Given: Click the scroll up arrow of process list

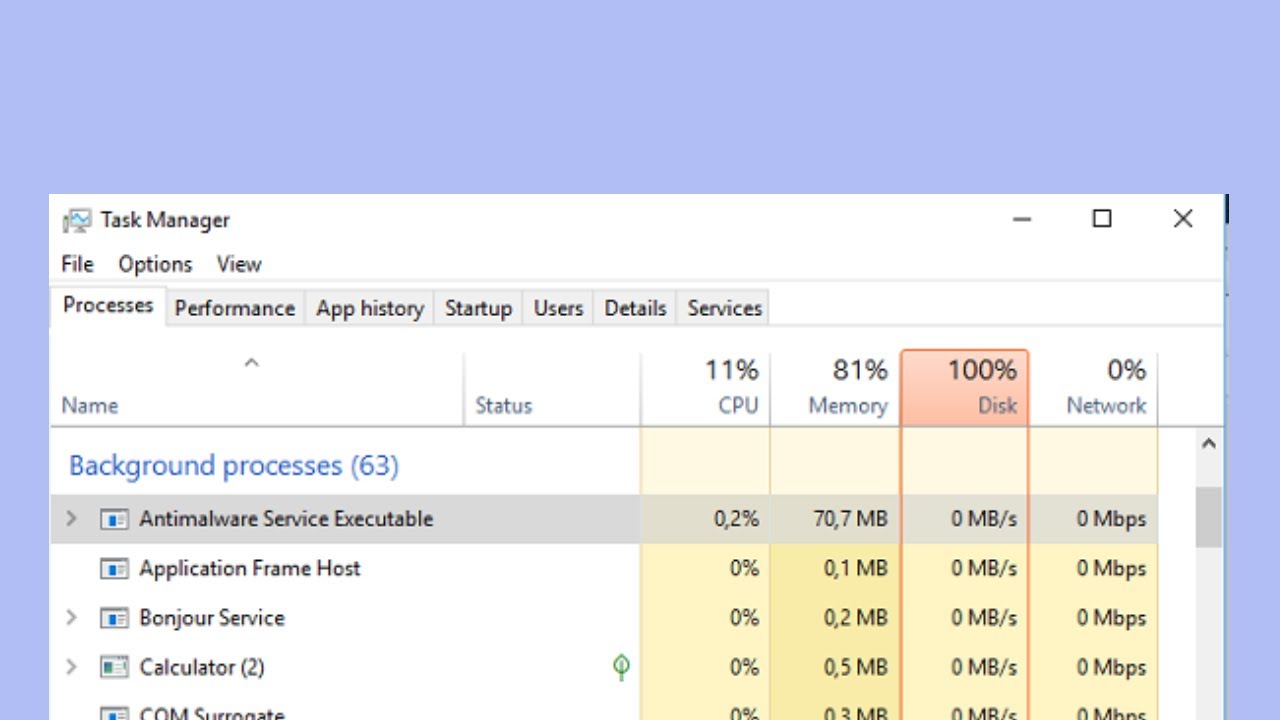Looking at the screenshot, I should coord(1208,444).
